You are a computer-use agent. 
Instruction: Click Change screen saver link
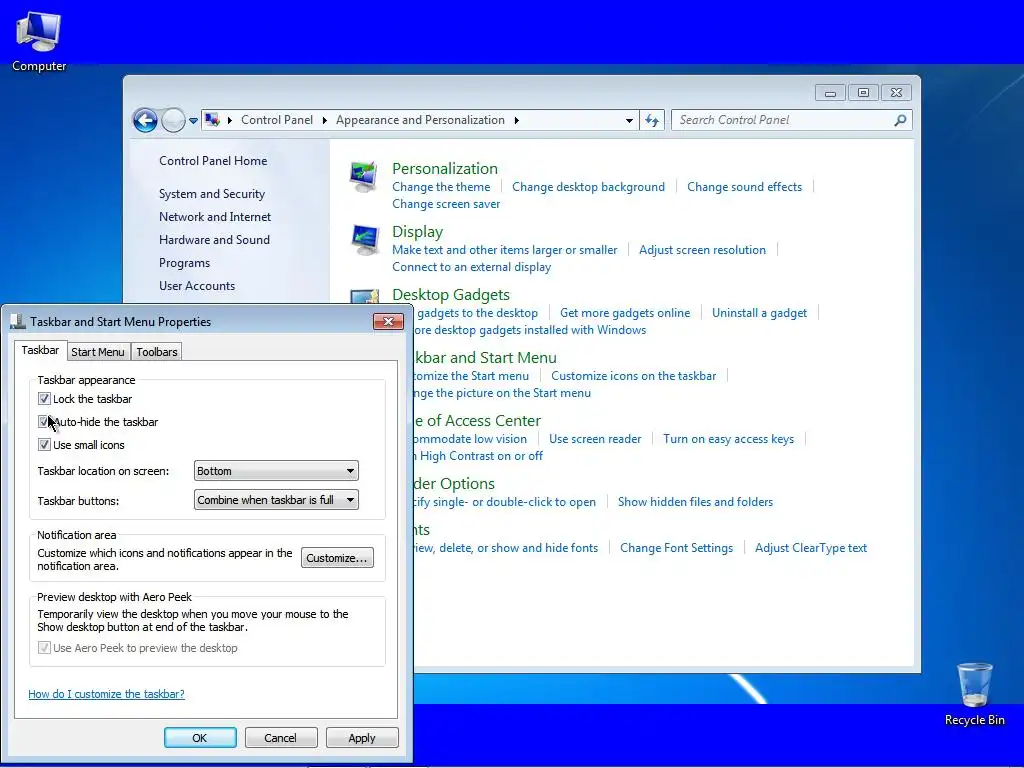point(446,204)
